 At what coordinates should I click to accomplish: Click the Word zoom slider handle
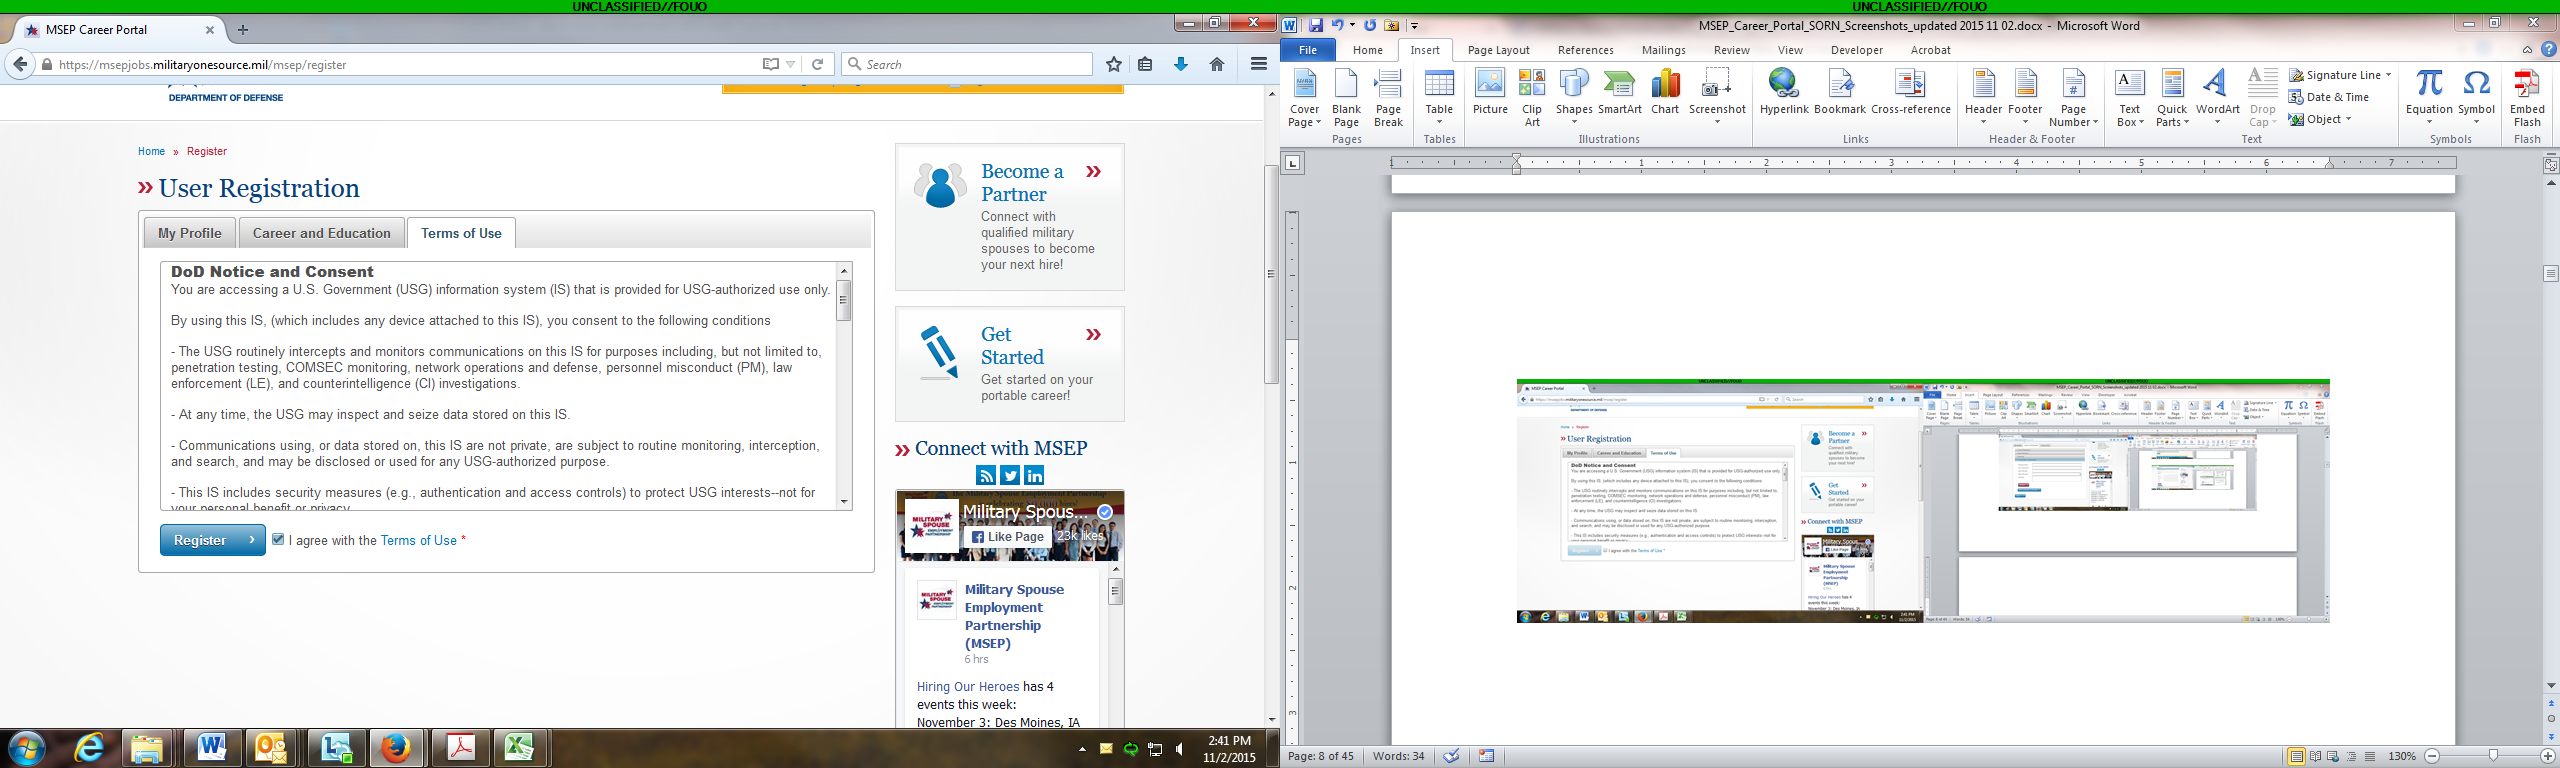pyautogui.click(x=2493, y=756)
